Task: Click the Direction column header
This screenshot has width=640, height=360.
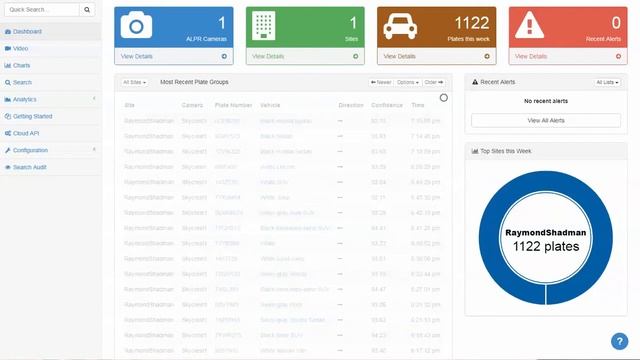Action: click(x=351, y=105)
